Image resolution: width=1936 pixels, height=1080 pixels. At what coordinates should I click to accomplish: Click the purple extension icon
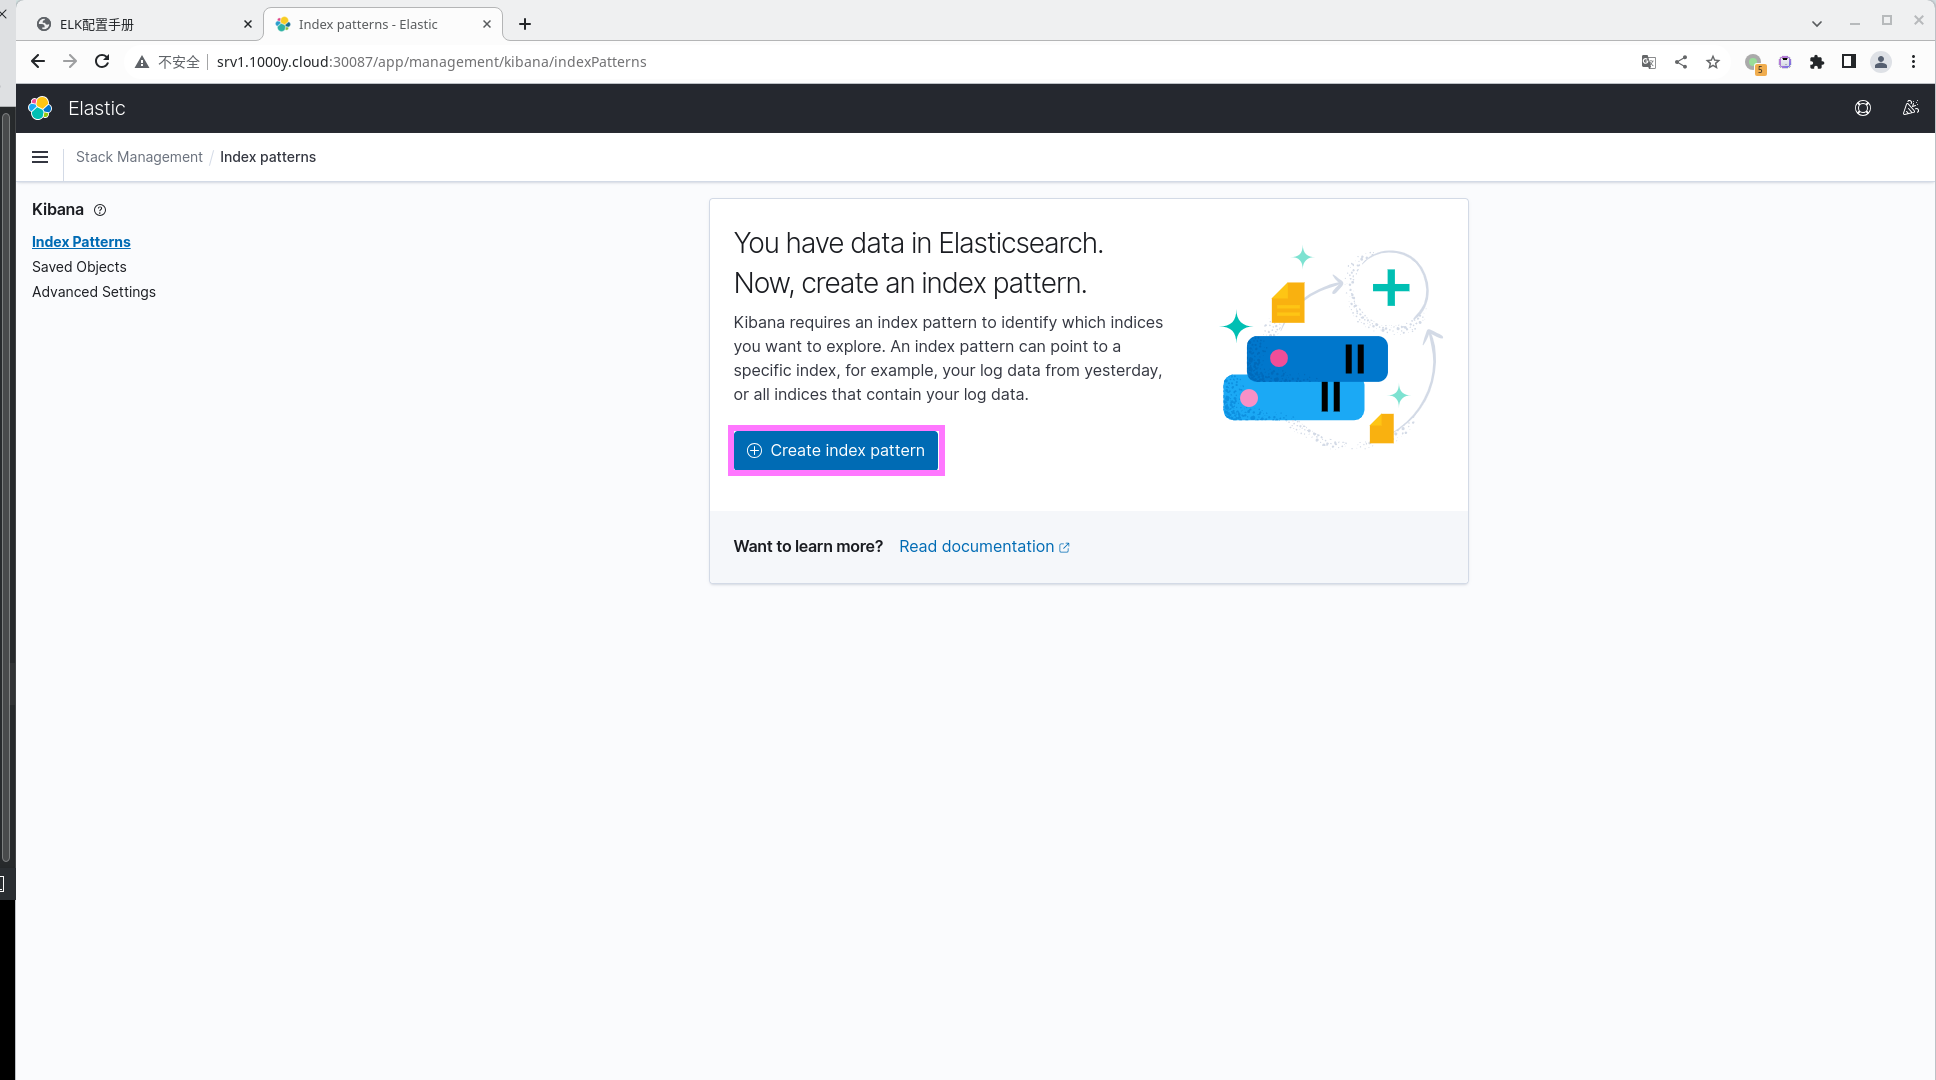pyautogui.click(x=1785, y=62)
